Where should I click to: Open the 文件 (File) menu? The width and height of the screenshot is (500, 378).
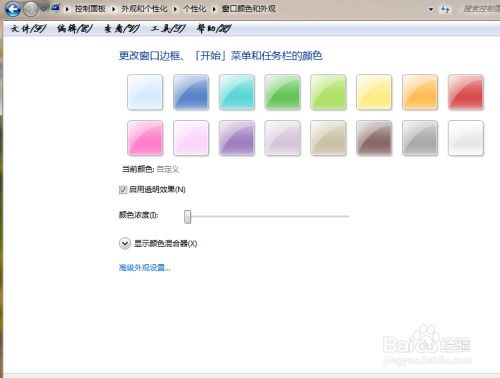coord(28,29)
